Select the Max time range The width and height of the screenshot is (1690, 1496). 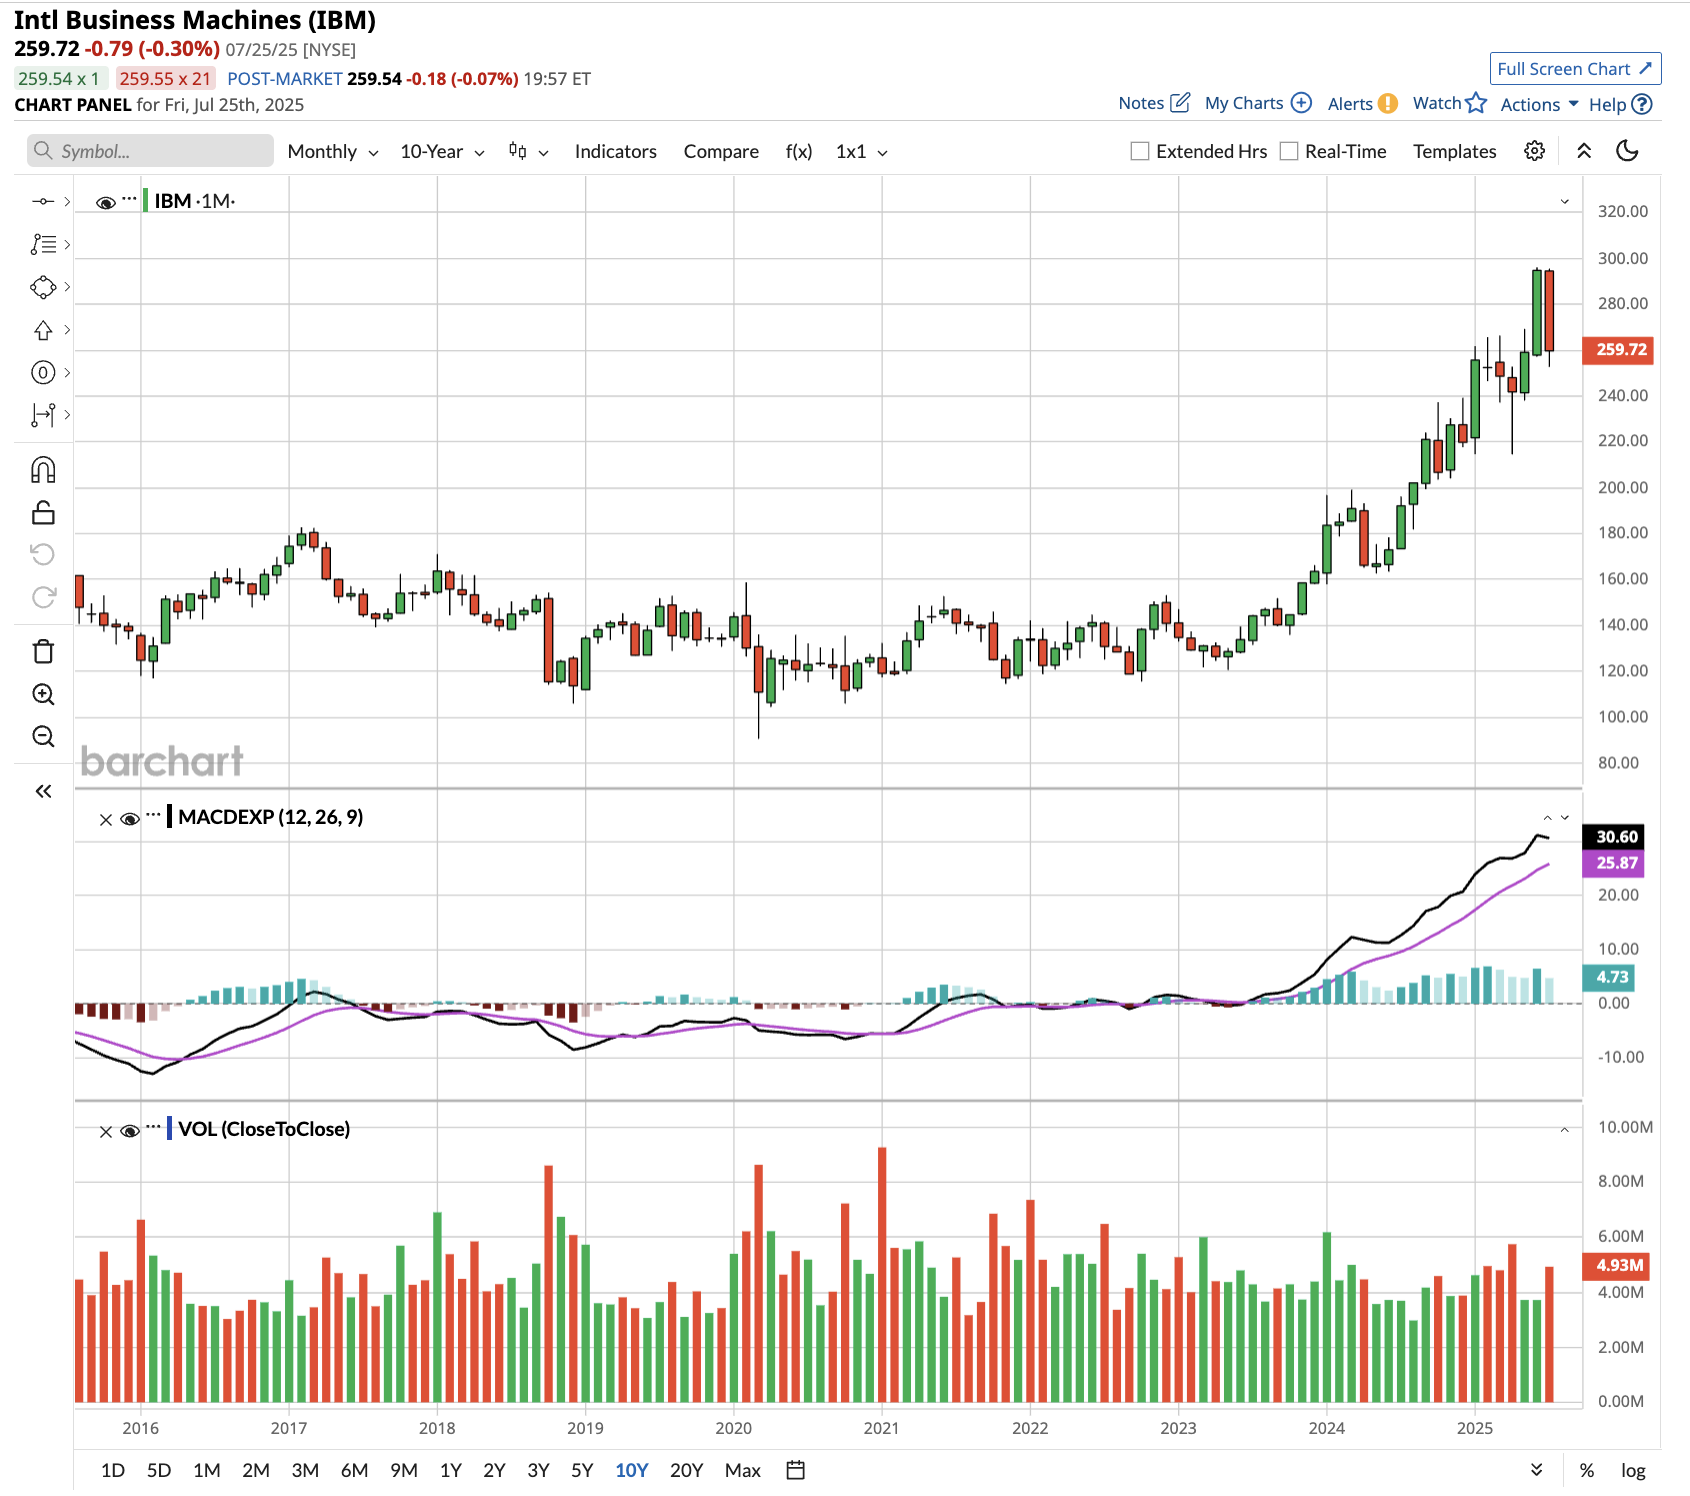click(x=743, y=1470)
